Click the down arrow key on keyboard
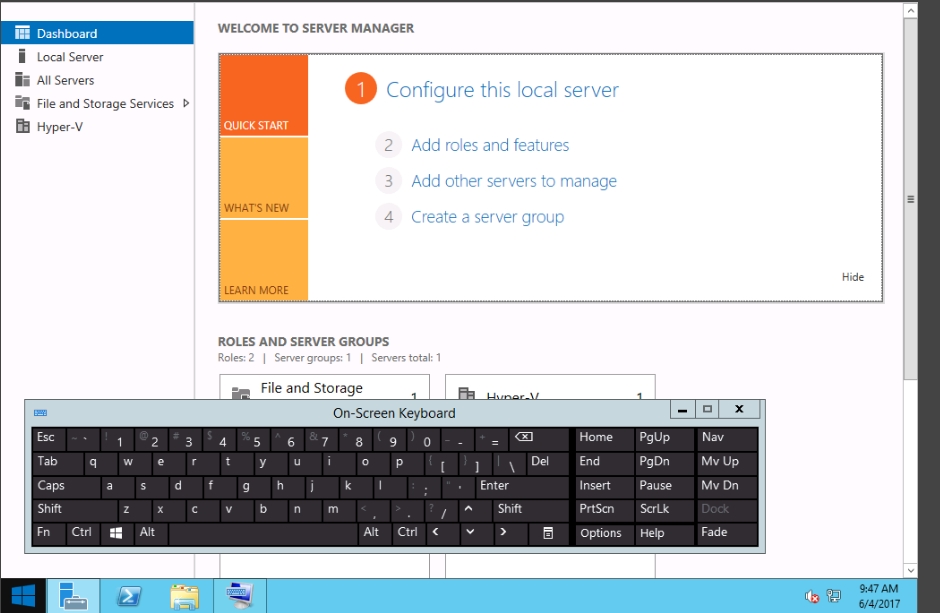Viewport: 940px width, 613px height. pyautogui.click(x=477, y=533)
